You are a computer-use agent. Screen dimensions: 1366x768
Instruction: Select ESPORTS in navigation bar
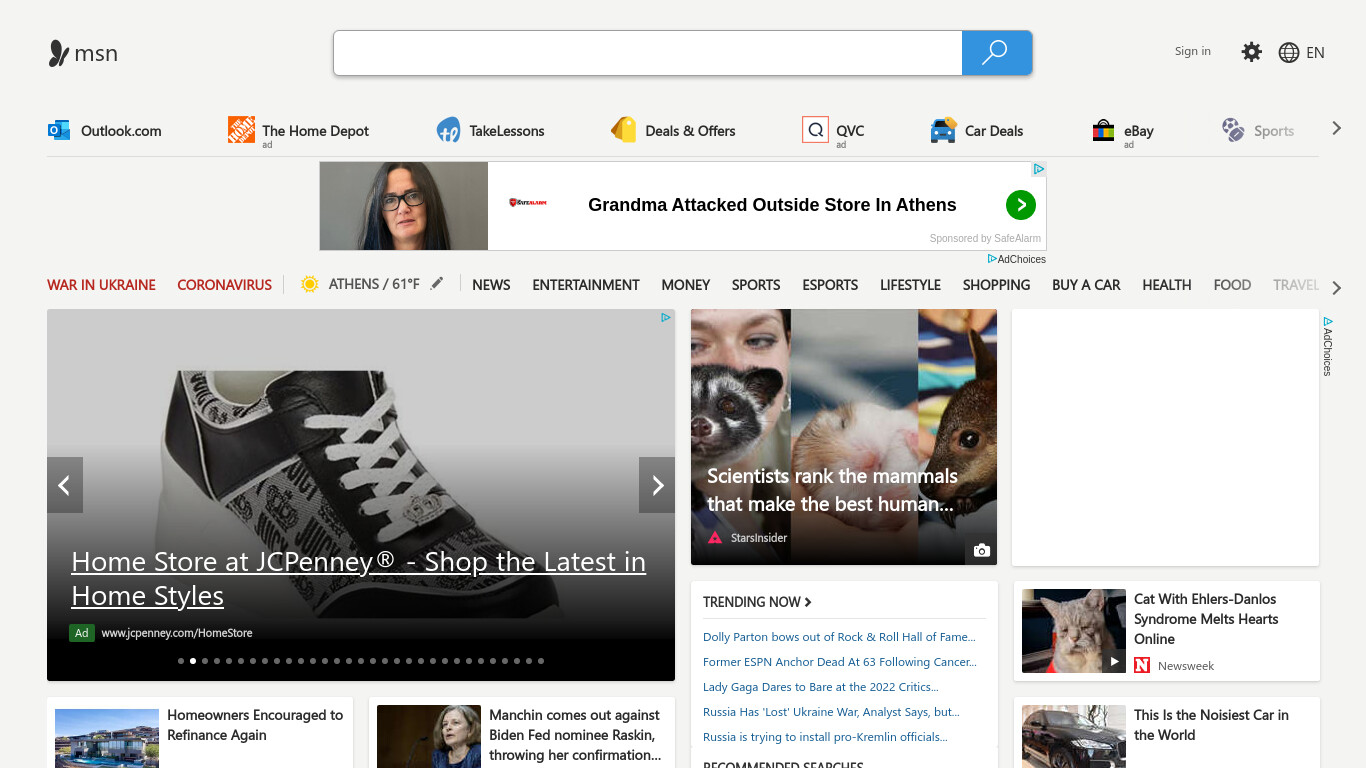click(x=830, y=285)
